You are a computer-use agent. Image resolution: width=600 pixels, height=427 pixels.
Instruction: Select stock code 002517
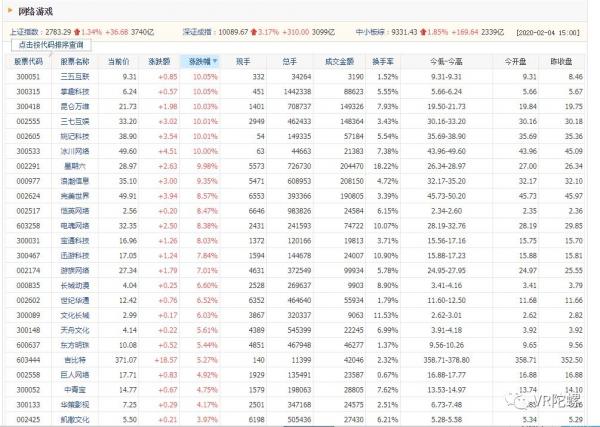[x=28, y=211]
